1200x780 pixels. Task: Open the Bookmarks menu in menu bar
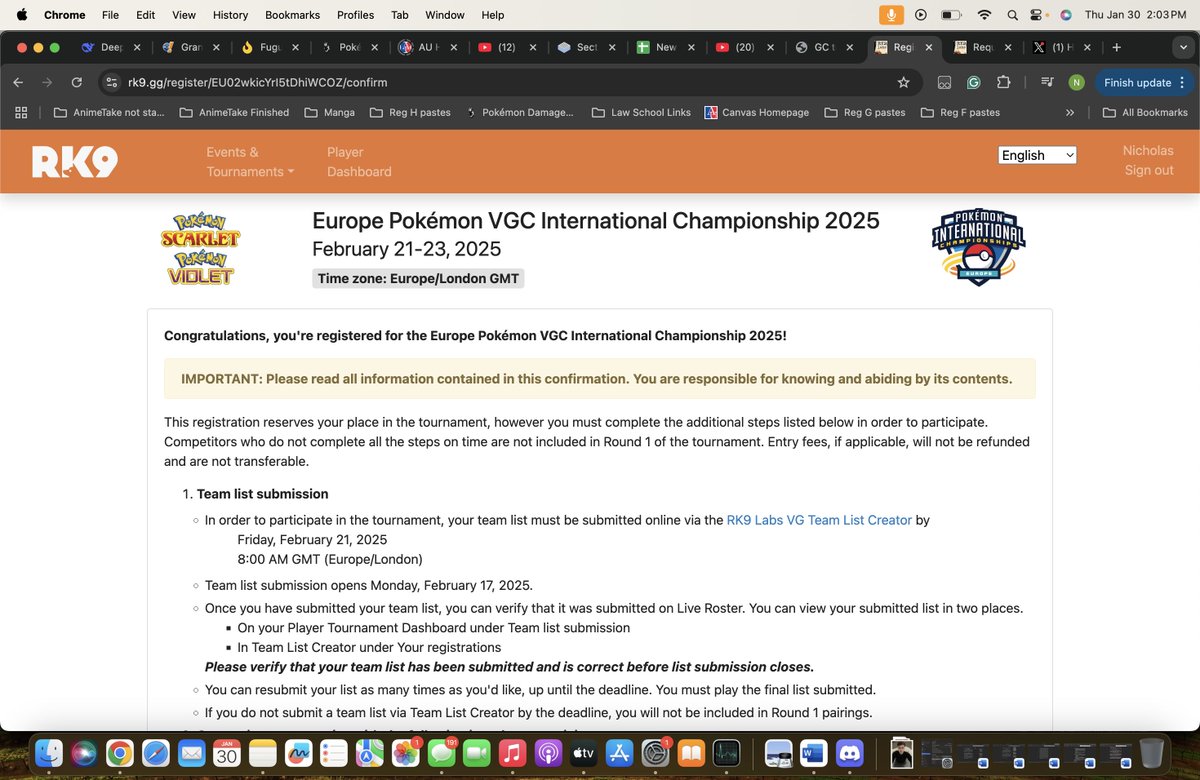[x=290, y=15]
